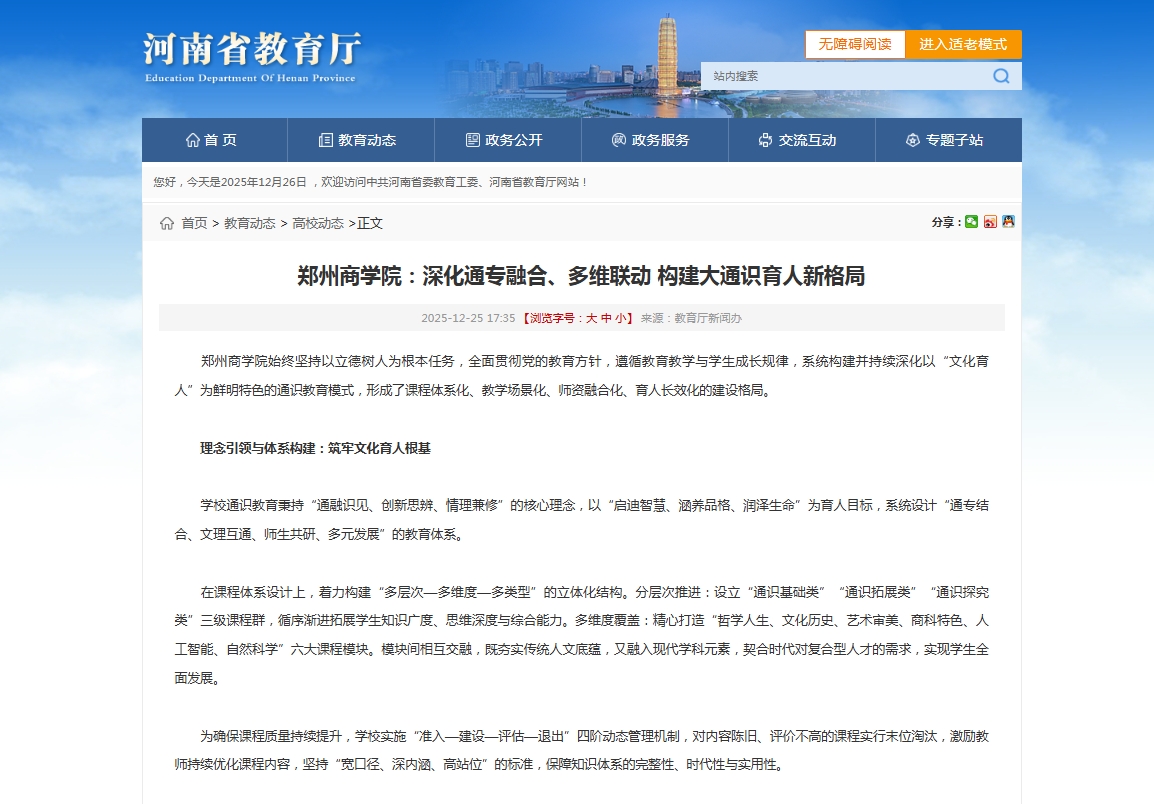Switch to 进入适老模式 elderly mode

963,45
